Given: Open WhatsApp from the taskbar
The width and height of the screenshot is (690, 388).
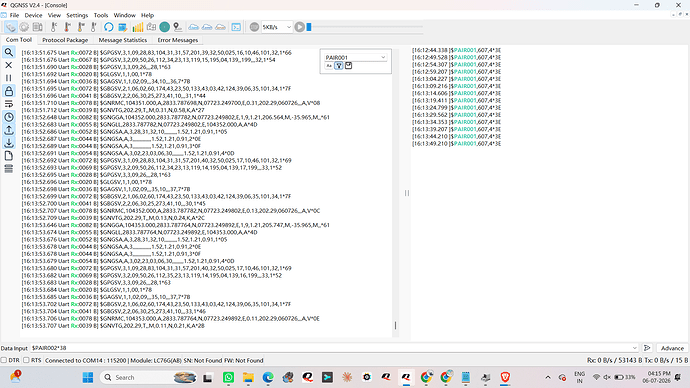Looking at the screenshot, I should (228, 377).
